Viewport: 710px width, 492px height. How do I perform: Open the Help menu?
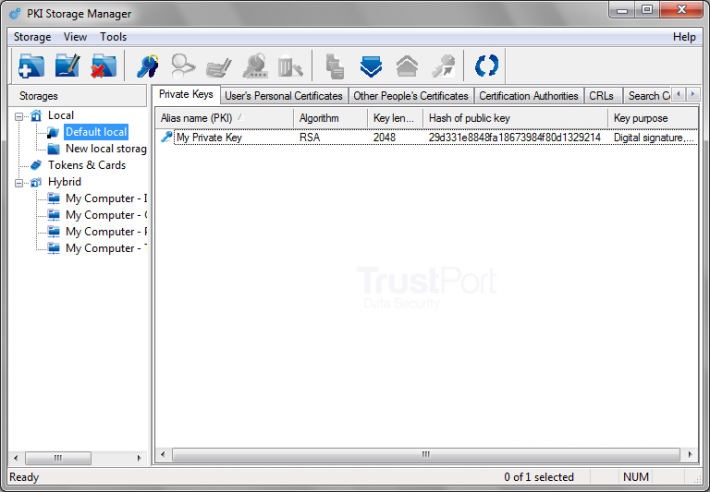click(x=684, y=37)
